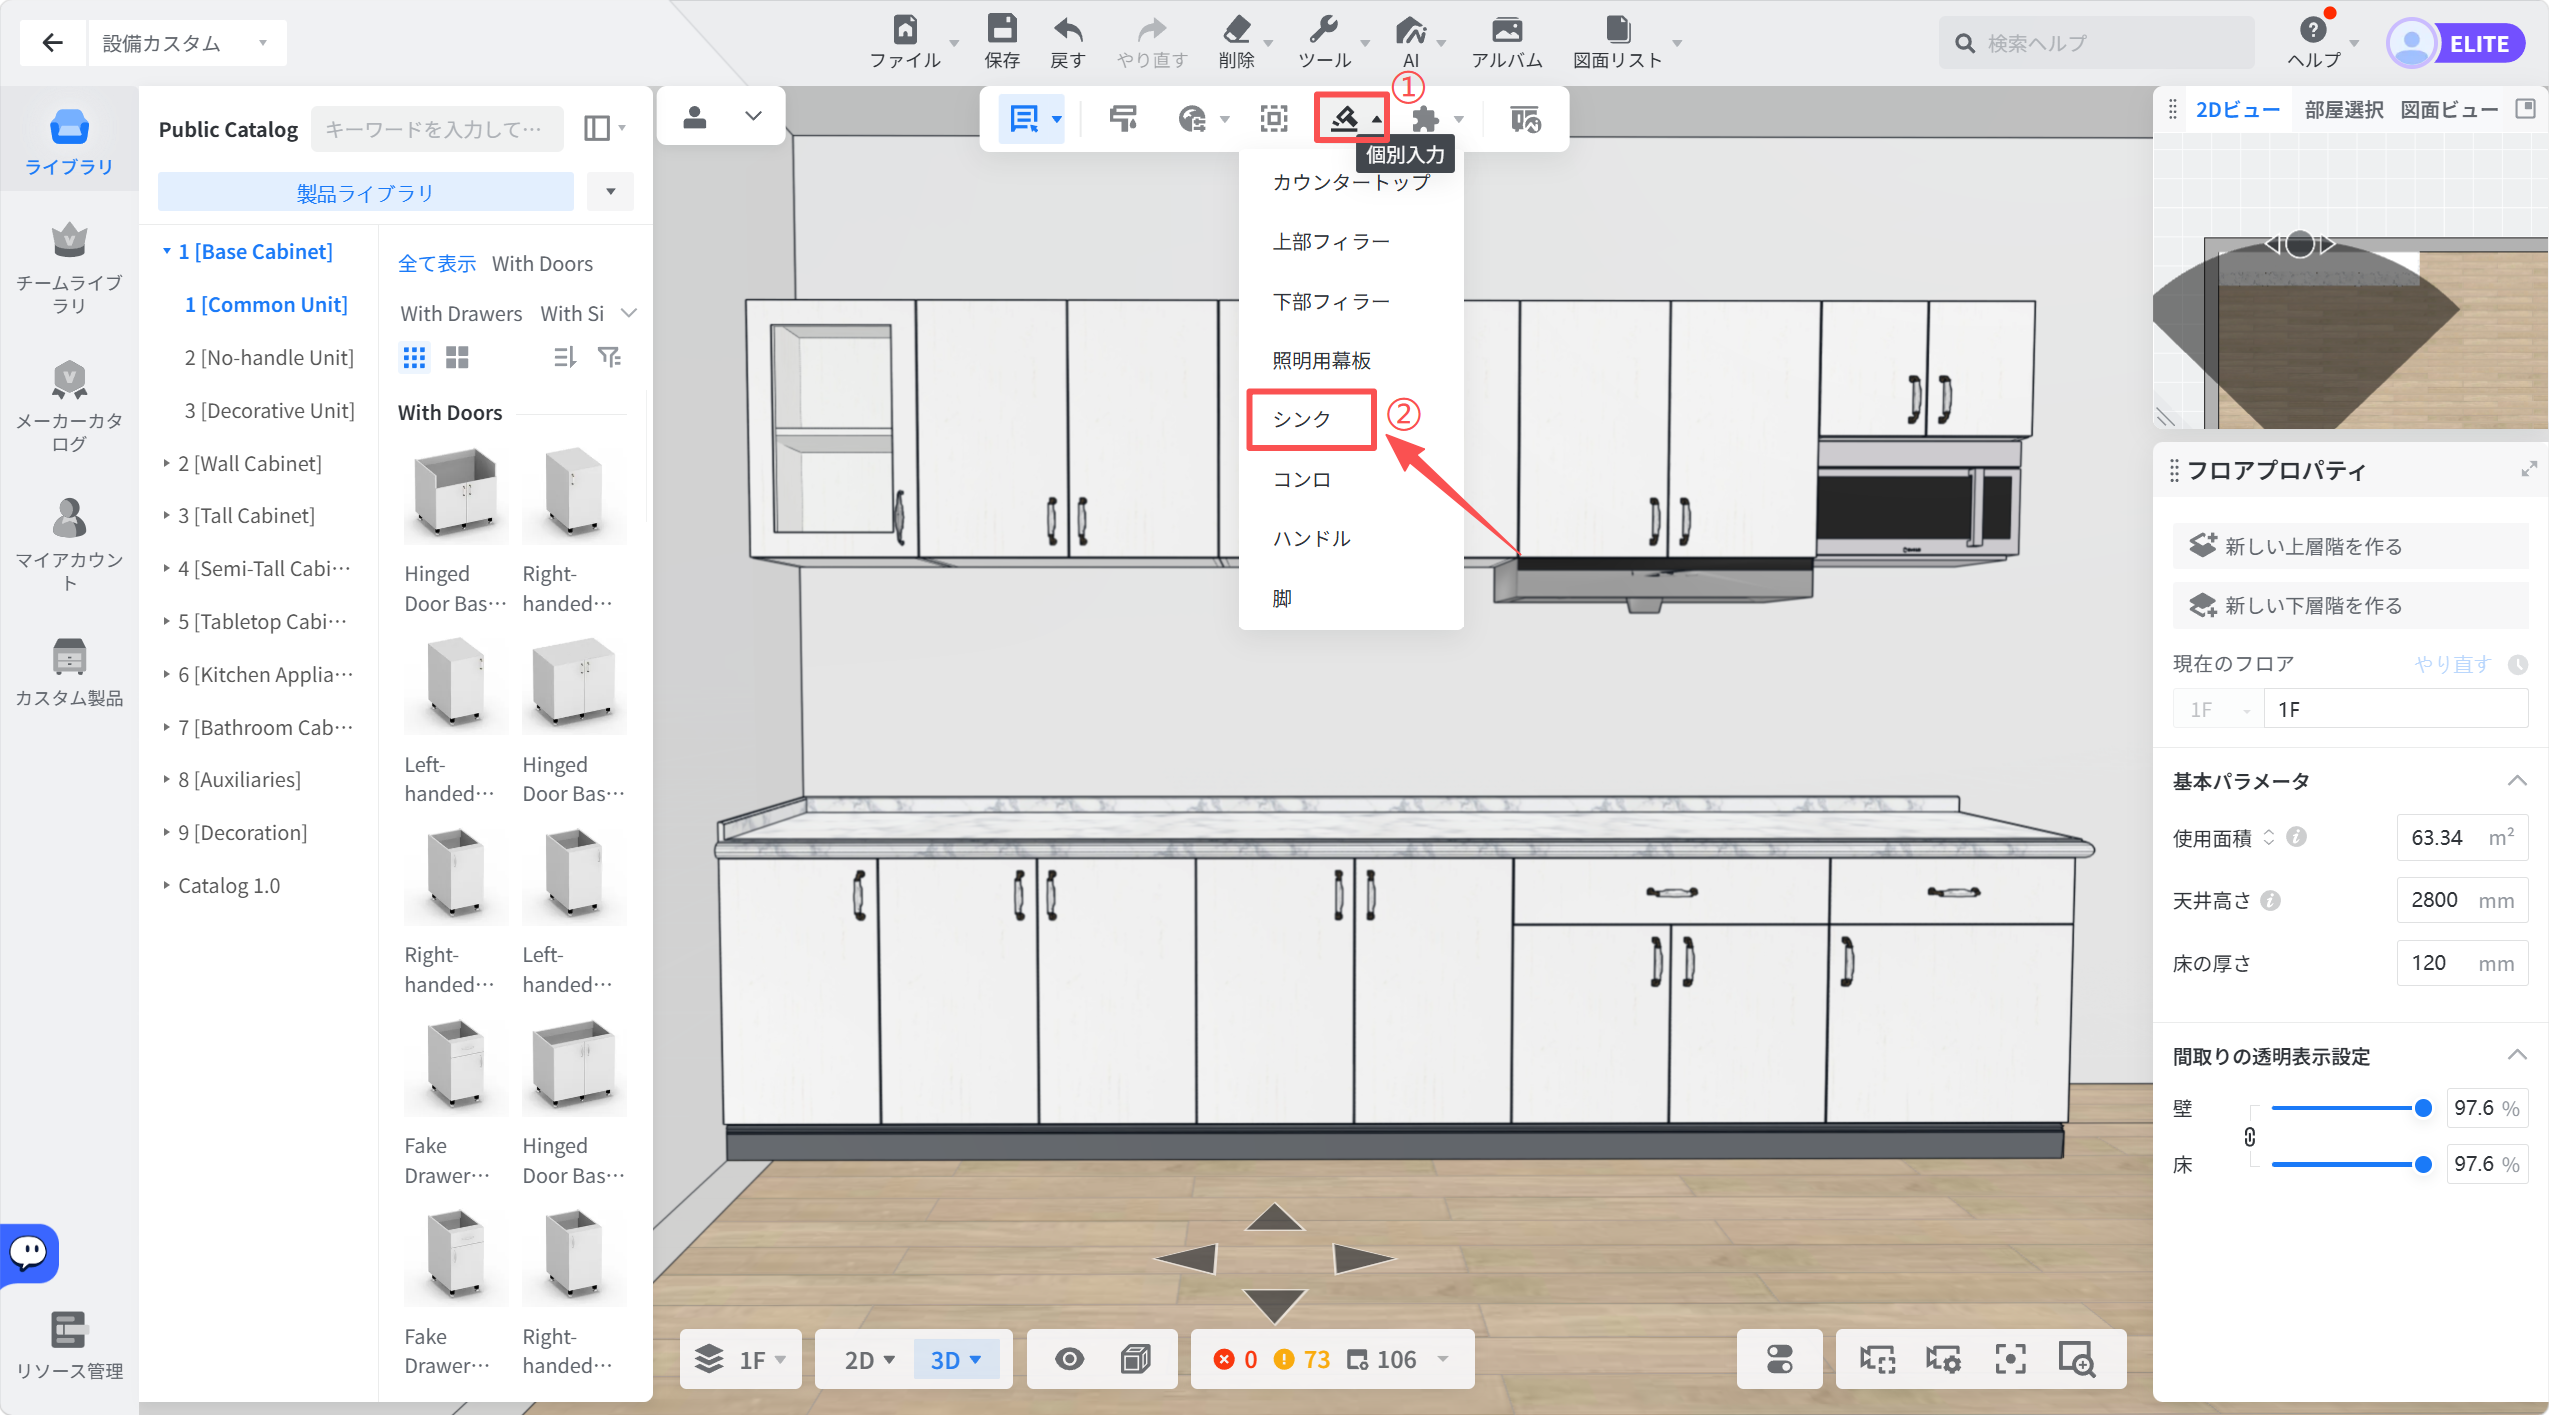This screenshot has width=2549, height=1415.
Task: Select シンク from the dropdown menu
Action: (1302, 419)
